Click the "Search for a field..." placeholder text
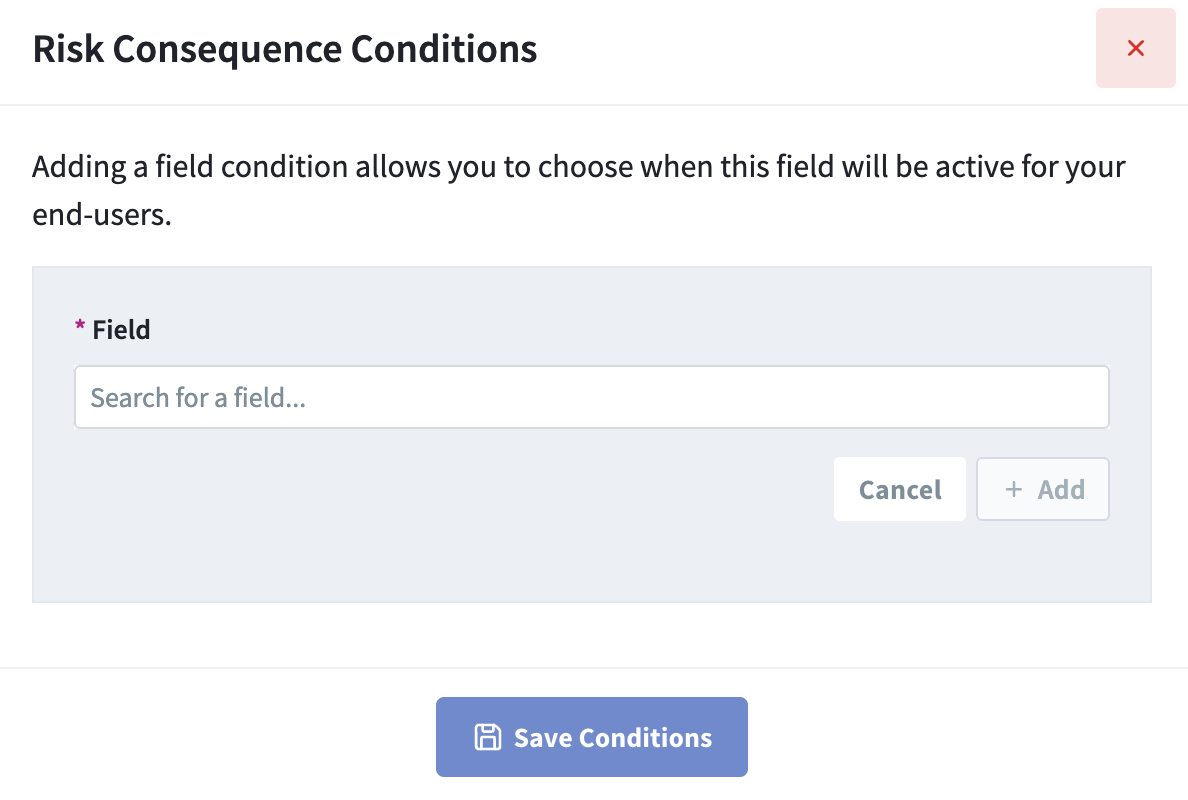This screenshot has height=800, width=1188. click(x=198, y=398)
